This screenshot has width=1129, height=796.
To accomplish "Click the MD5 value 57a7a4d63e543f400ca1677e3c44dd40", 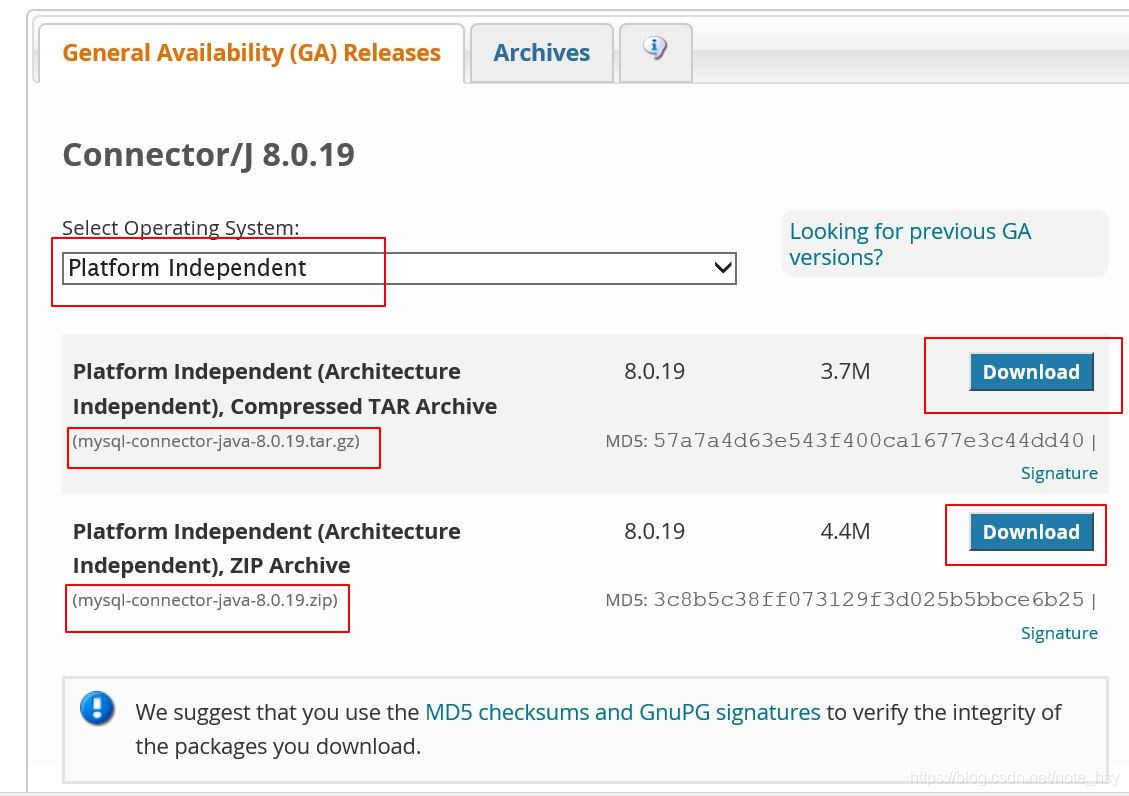I will (868, 440).
